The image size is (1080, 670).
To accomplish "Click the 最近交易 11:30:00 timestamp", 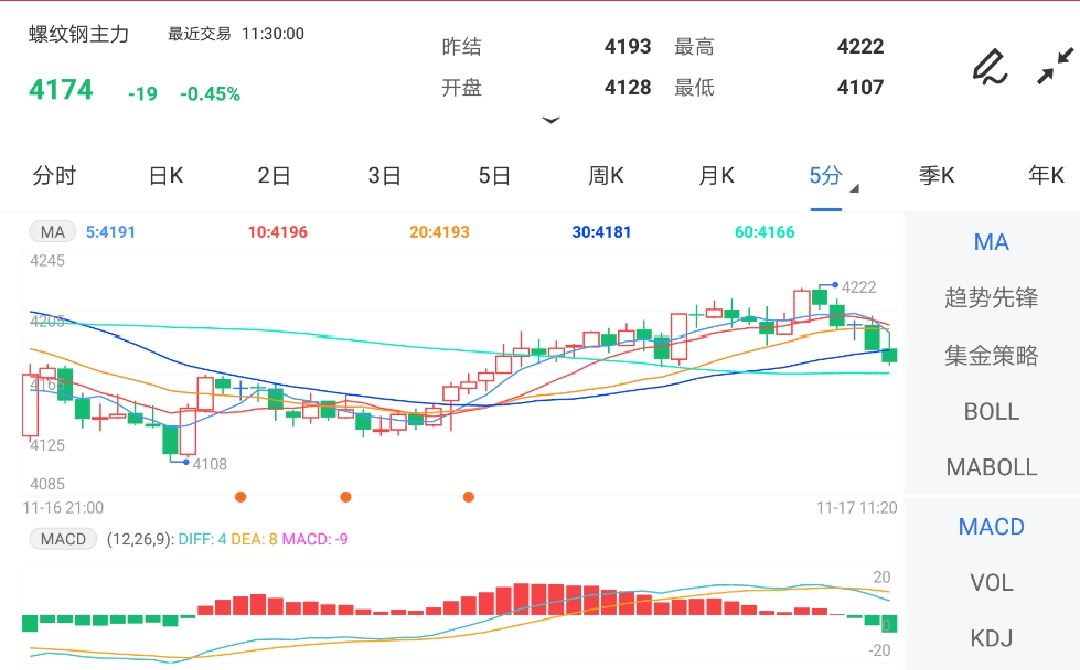I will [236, 34].
